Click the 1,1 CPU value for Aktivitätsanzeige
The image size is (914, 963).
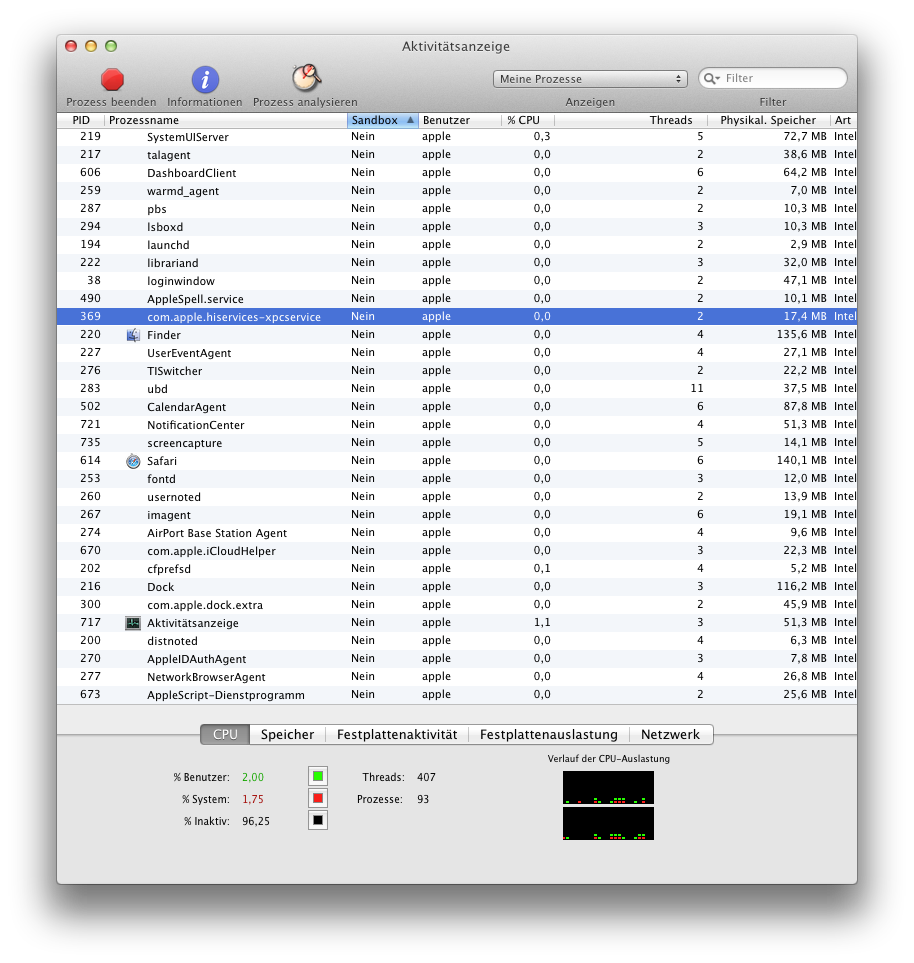pyautogui.click(x=542, y=623)
